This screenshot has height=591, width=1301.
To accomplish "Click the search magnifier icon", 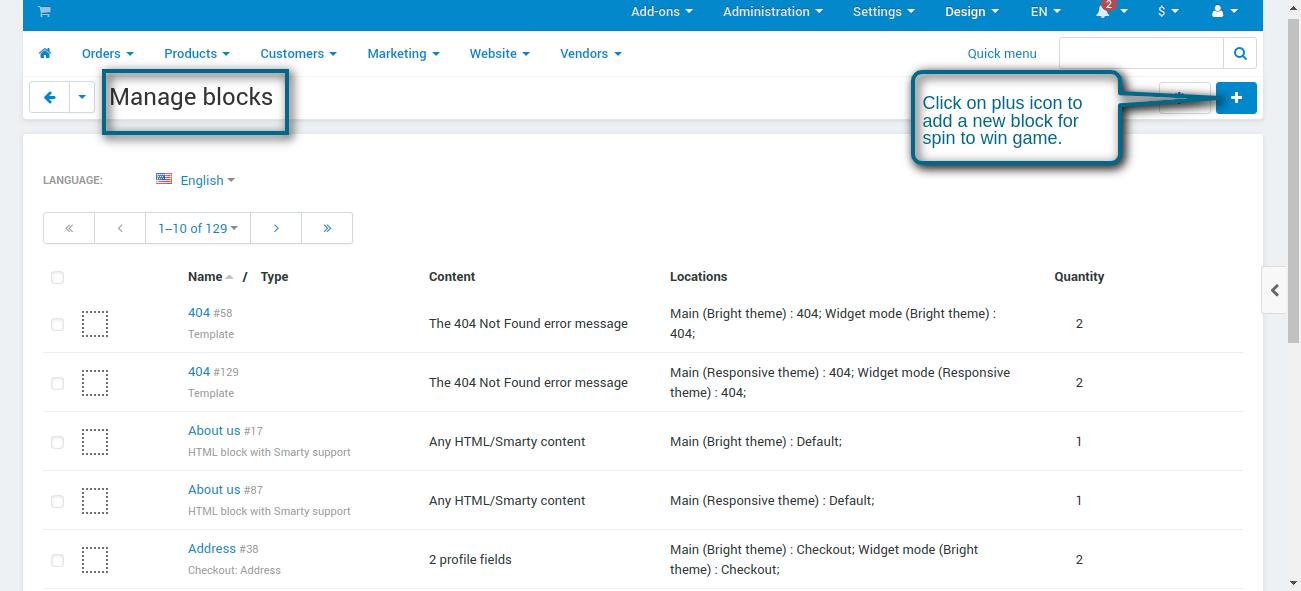I will (1240, 53).
